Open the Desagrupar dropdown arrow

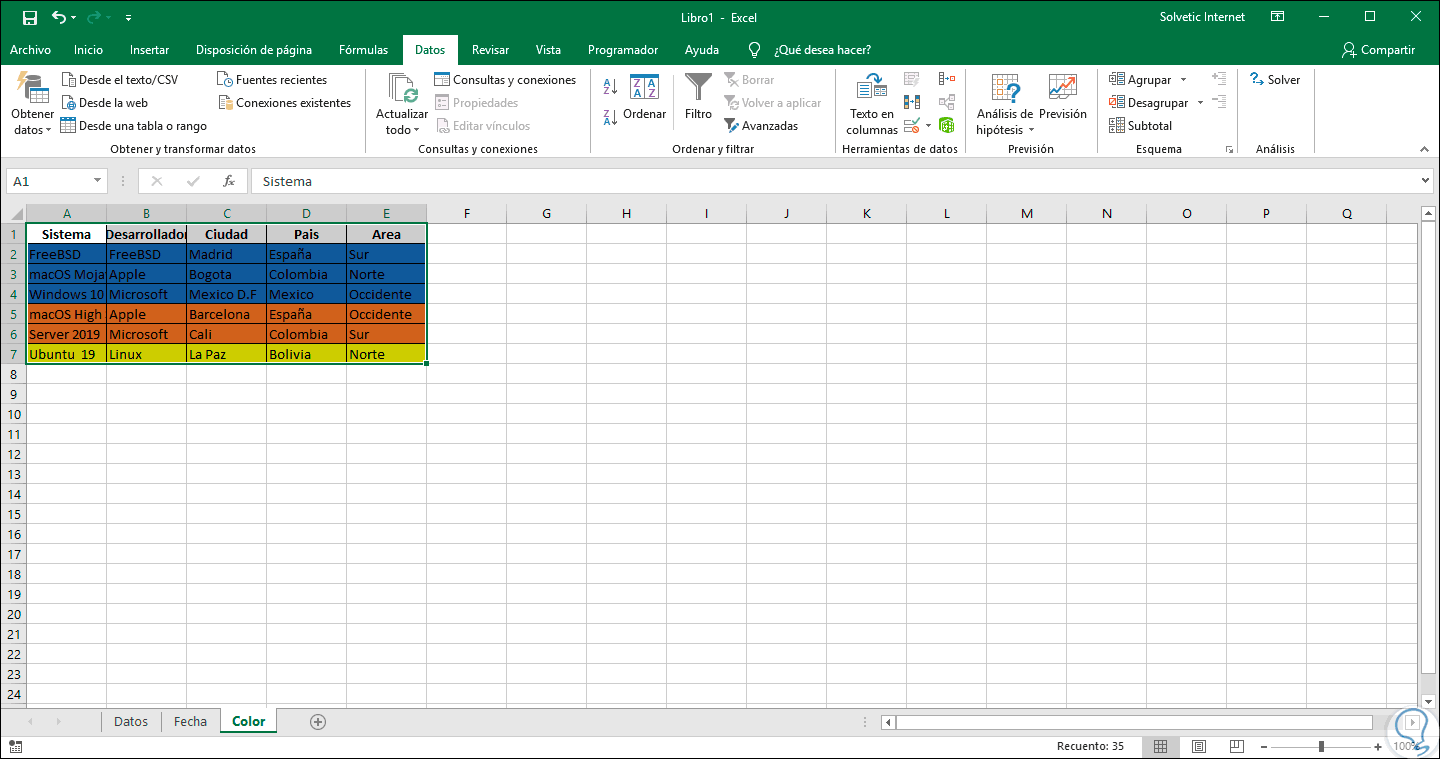tap(1198, 103)
